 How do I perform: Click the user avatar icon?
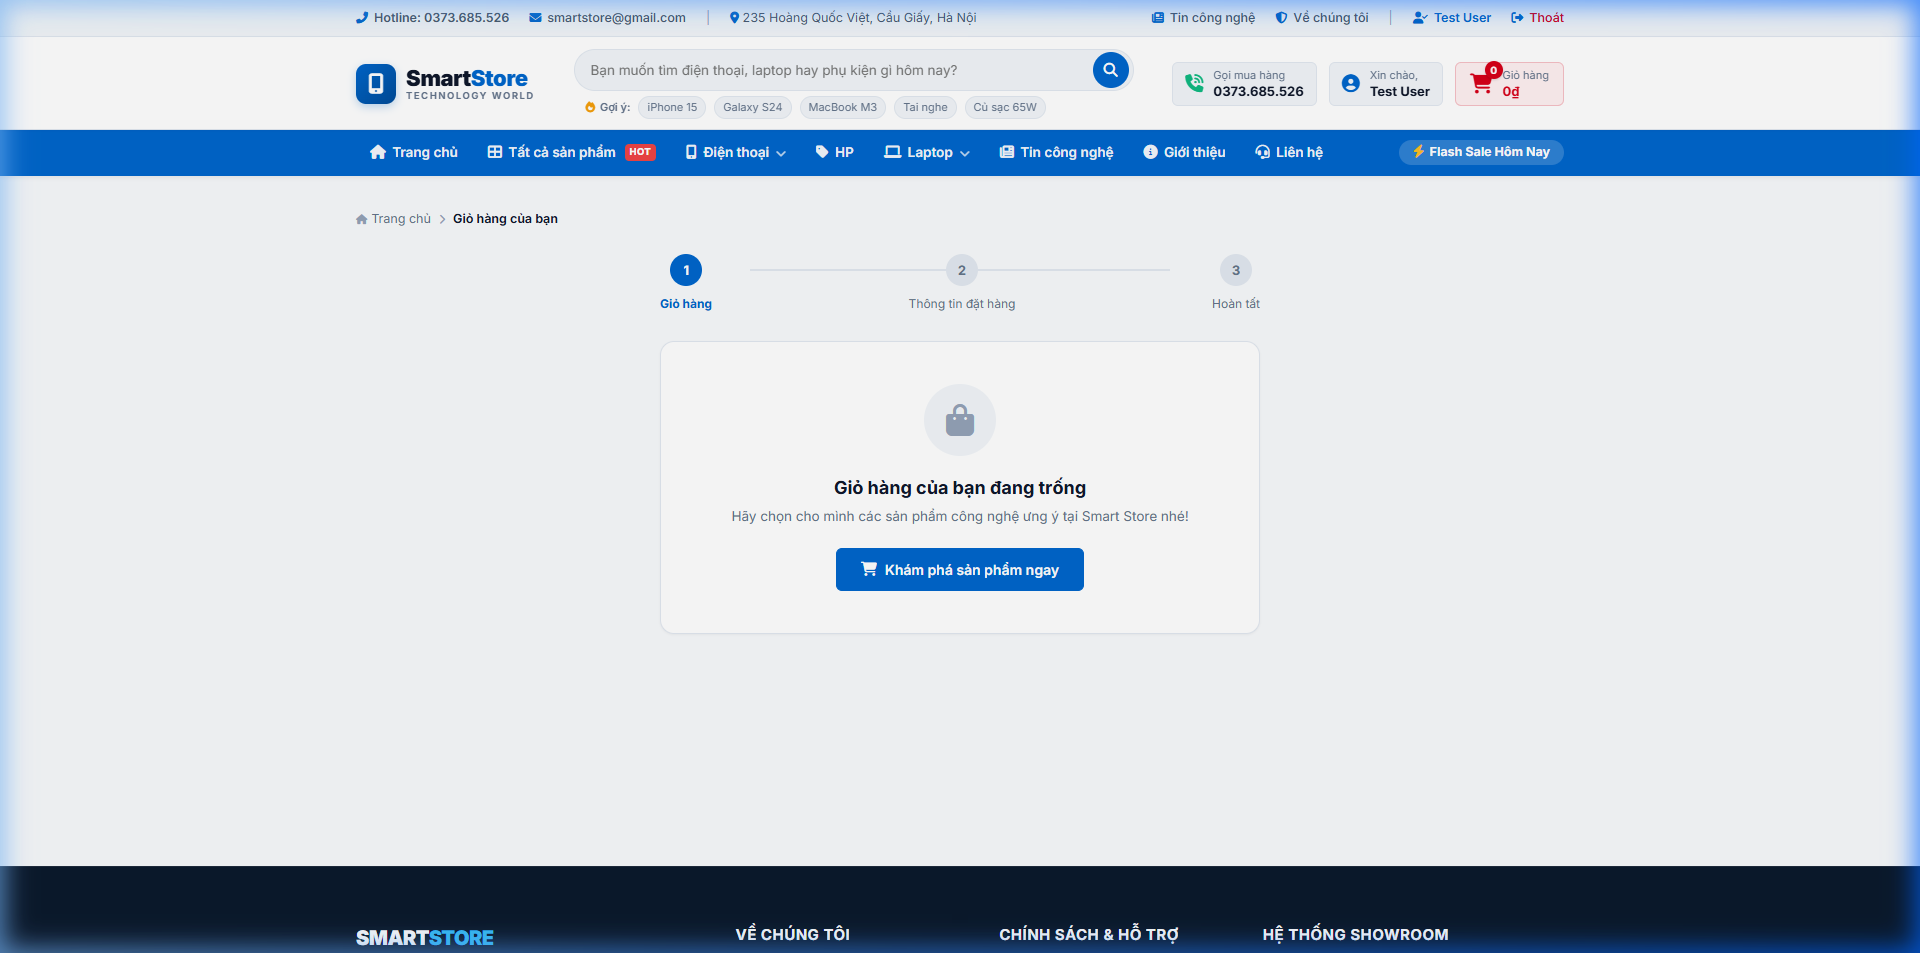(1351, 84)
